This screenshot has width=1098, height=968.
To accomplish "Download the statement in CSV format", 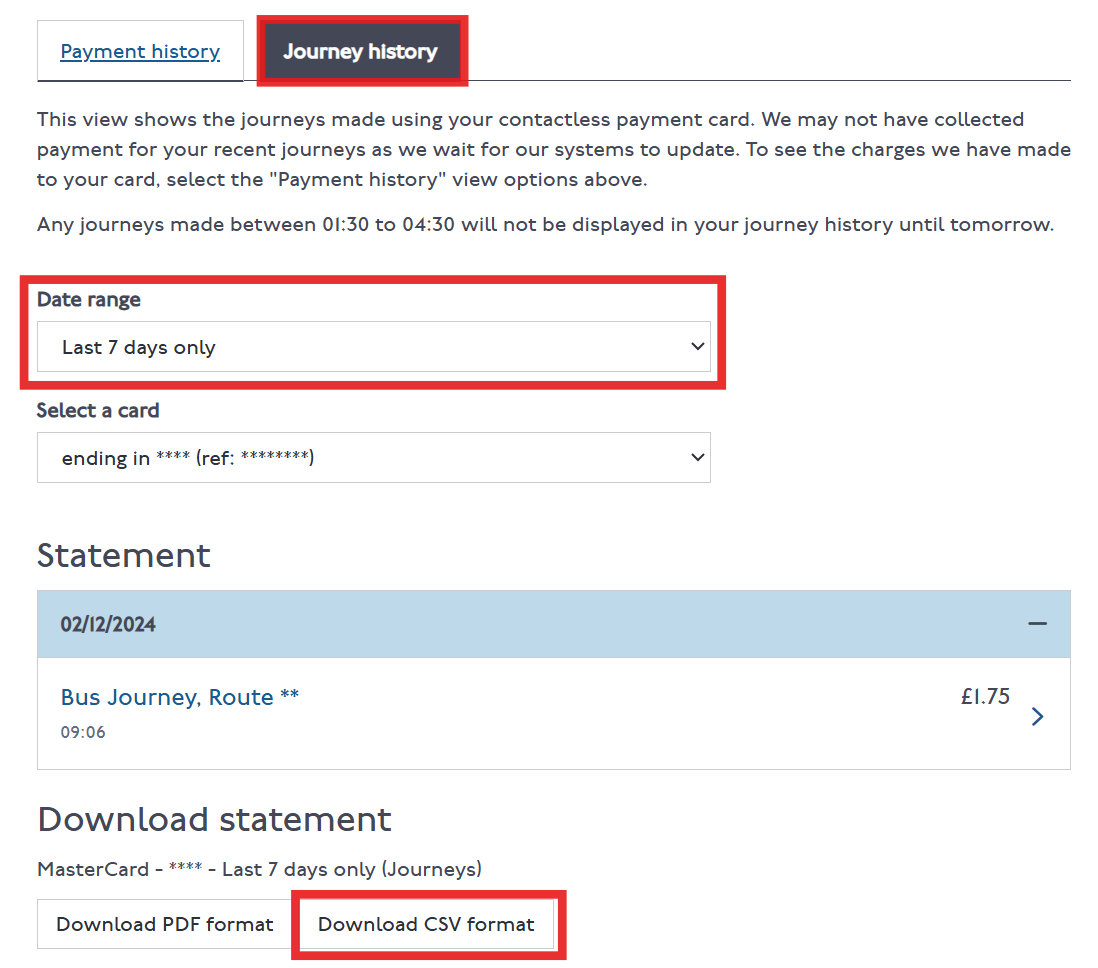I will 427,924.
